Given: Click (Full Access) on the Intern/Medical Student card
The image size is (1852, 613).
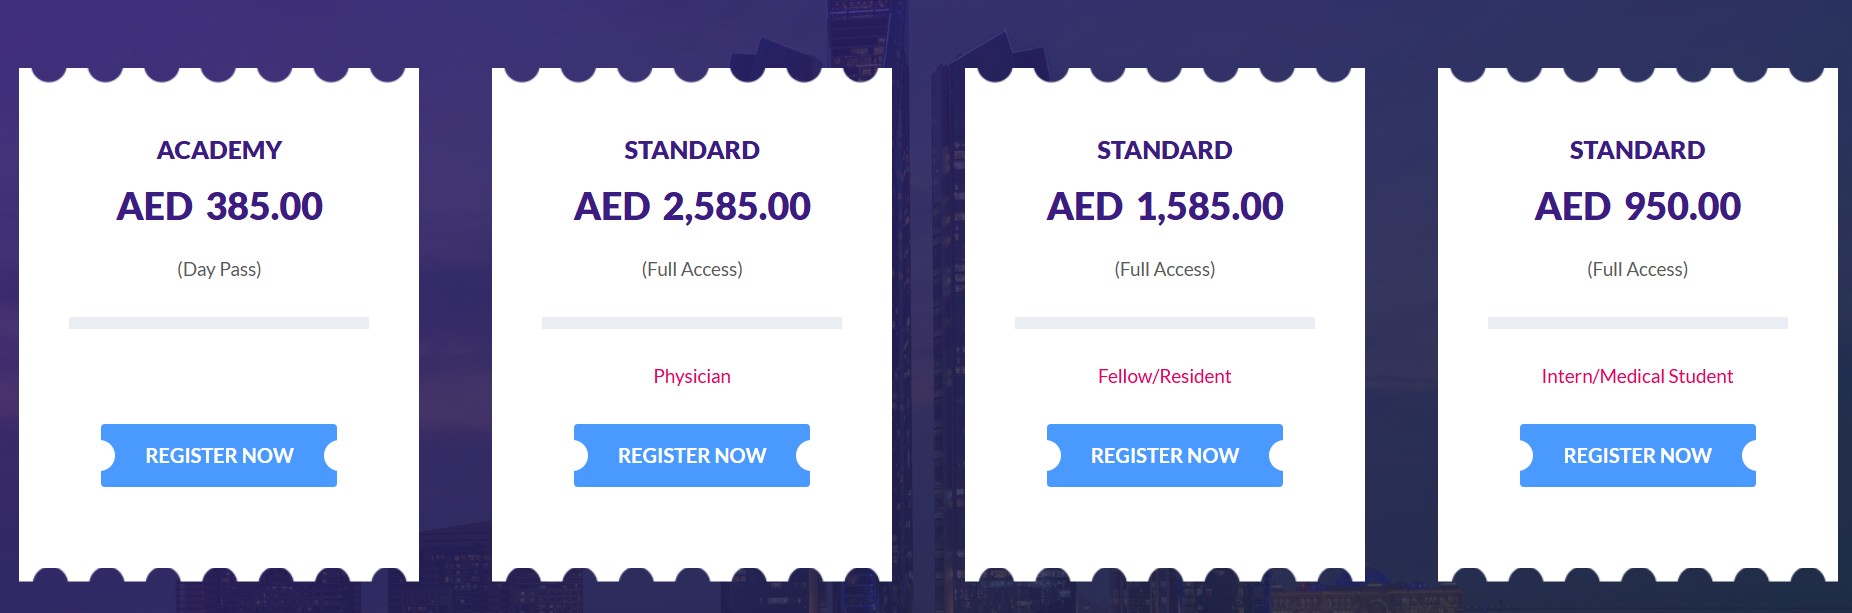Looking at the screenshot, I should coord(1638,269).
